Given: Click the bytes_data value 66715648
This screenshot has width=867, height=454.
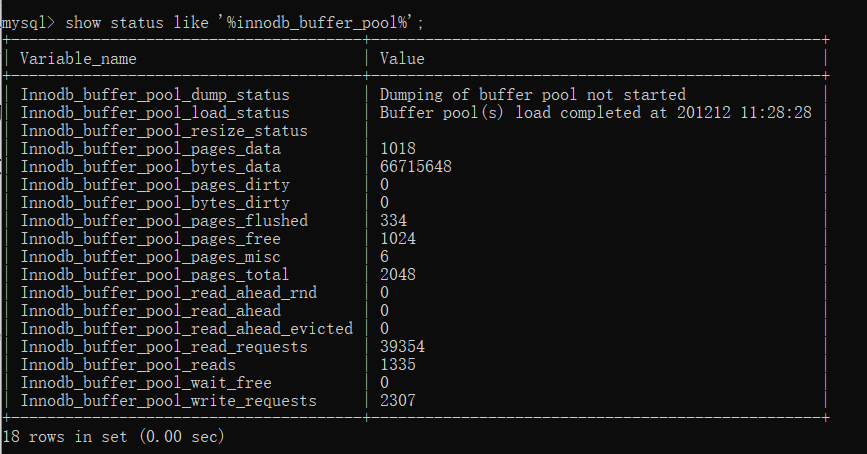Looking at the screenshot, I should coord(416,167).
